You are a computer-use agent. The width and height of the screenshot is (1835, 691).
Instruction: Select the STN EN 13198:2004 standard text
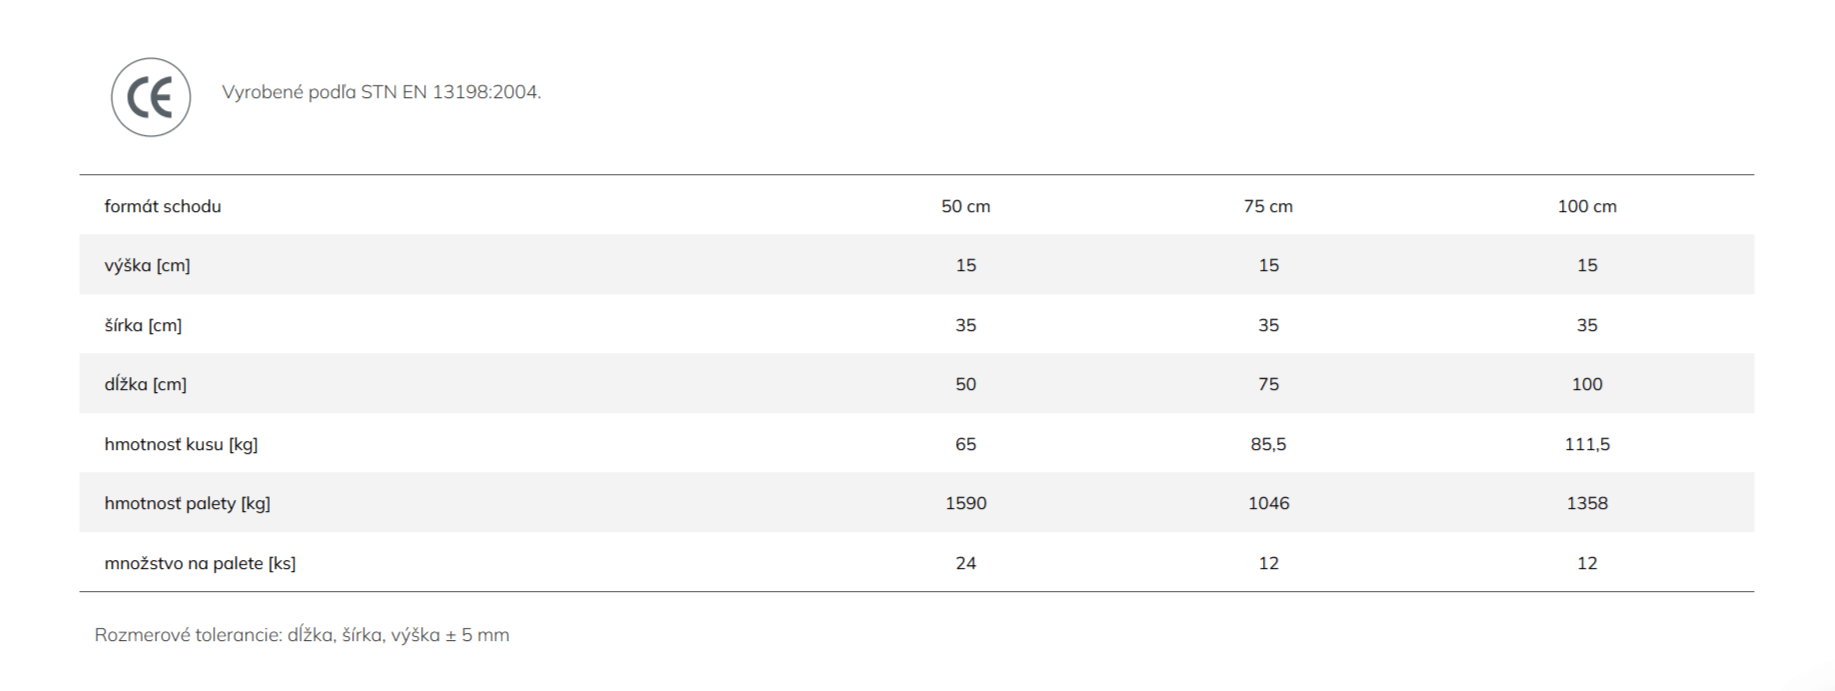381,92
